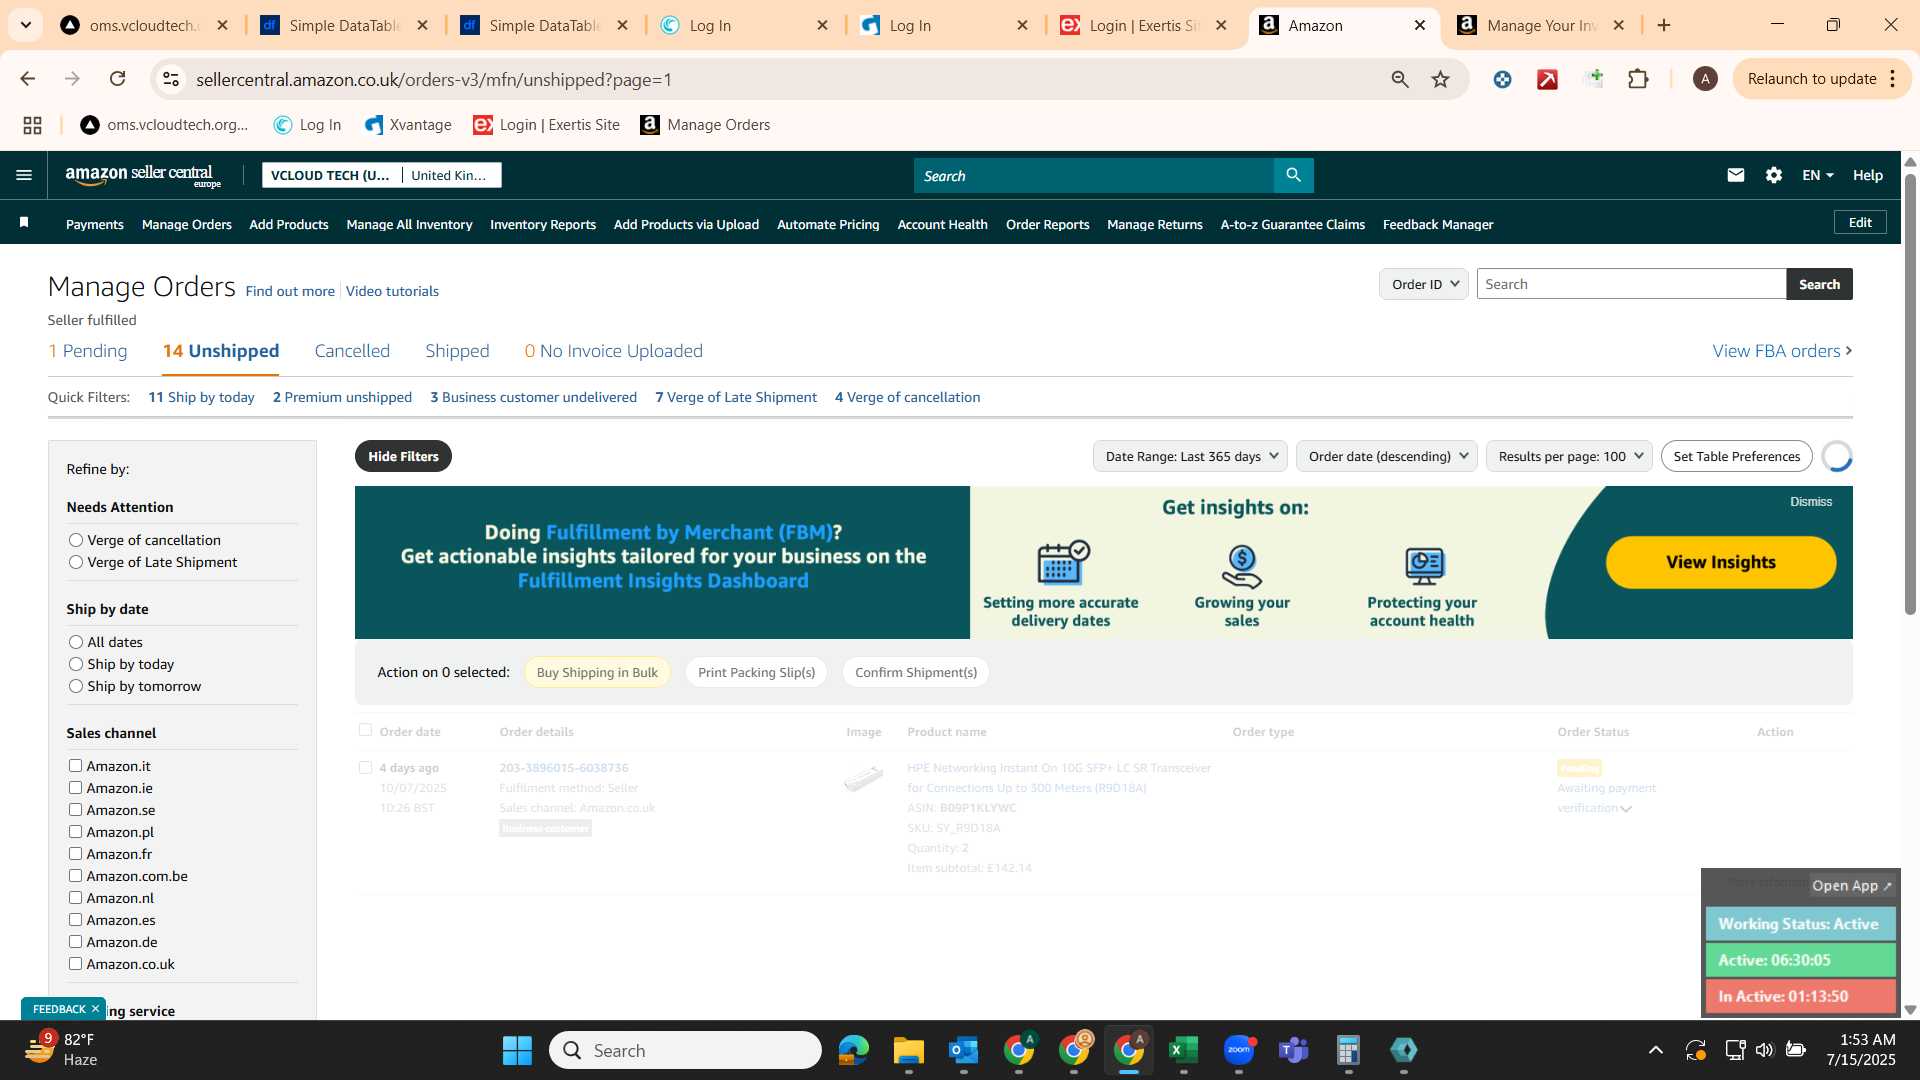Open the View FBA orders link
This screenshot has width=1920, height=1080.
click(1782, 351)
